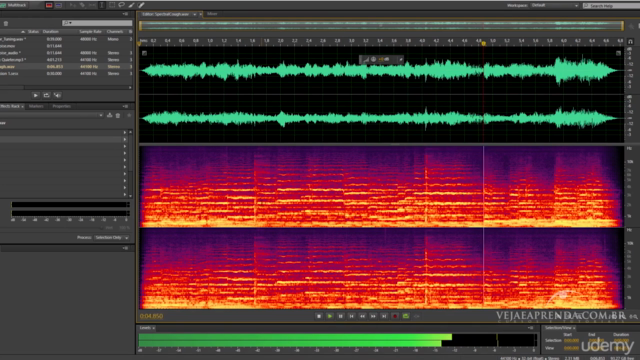Open the Files panel options menu
Screen dimensions: 640x360
tap(125, 14)
